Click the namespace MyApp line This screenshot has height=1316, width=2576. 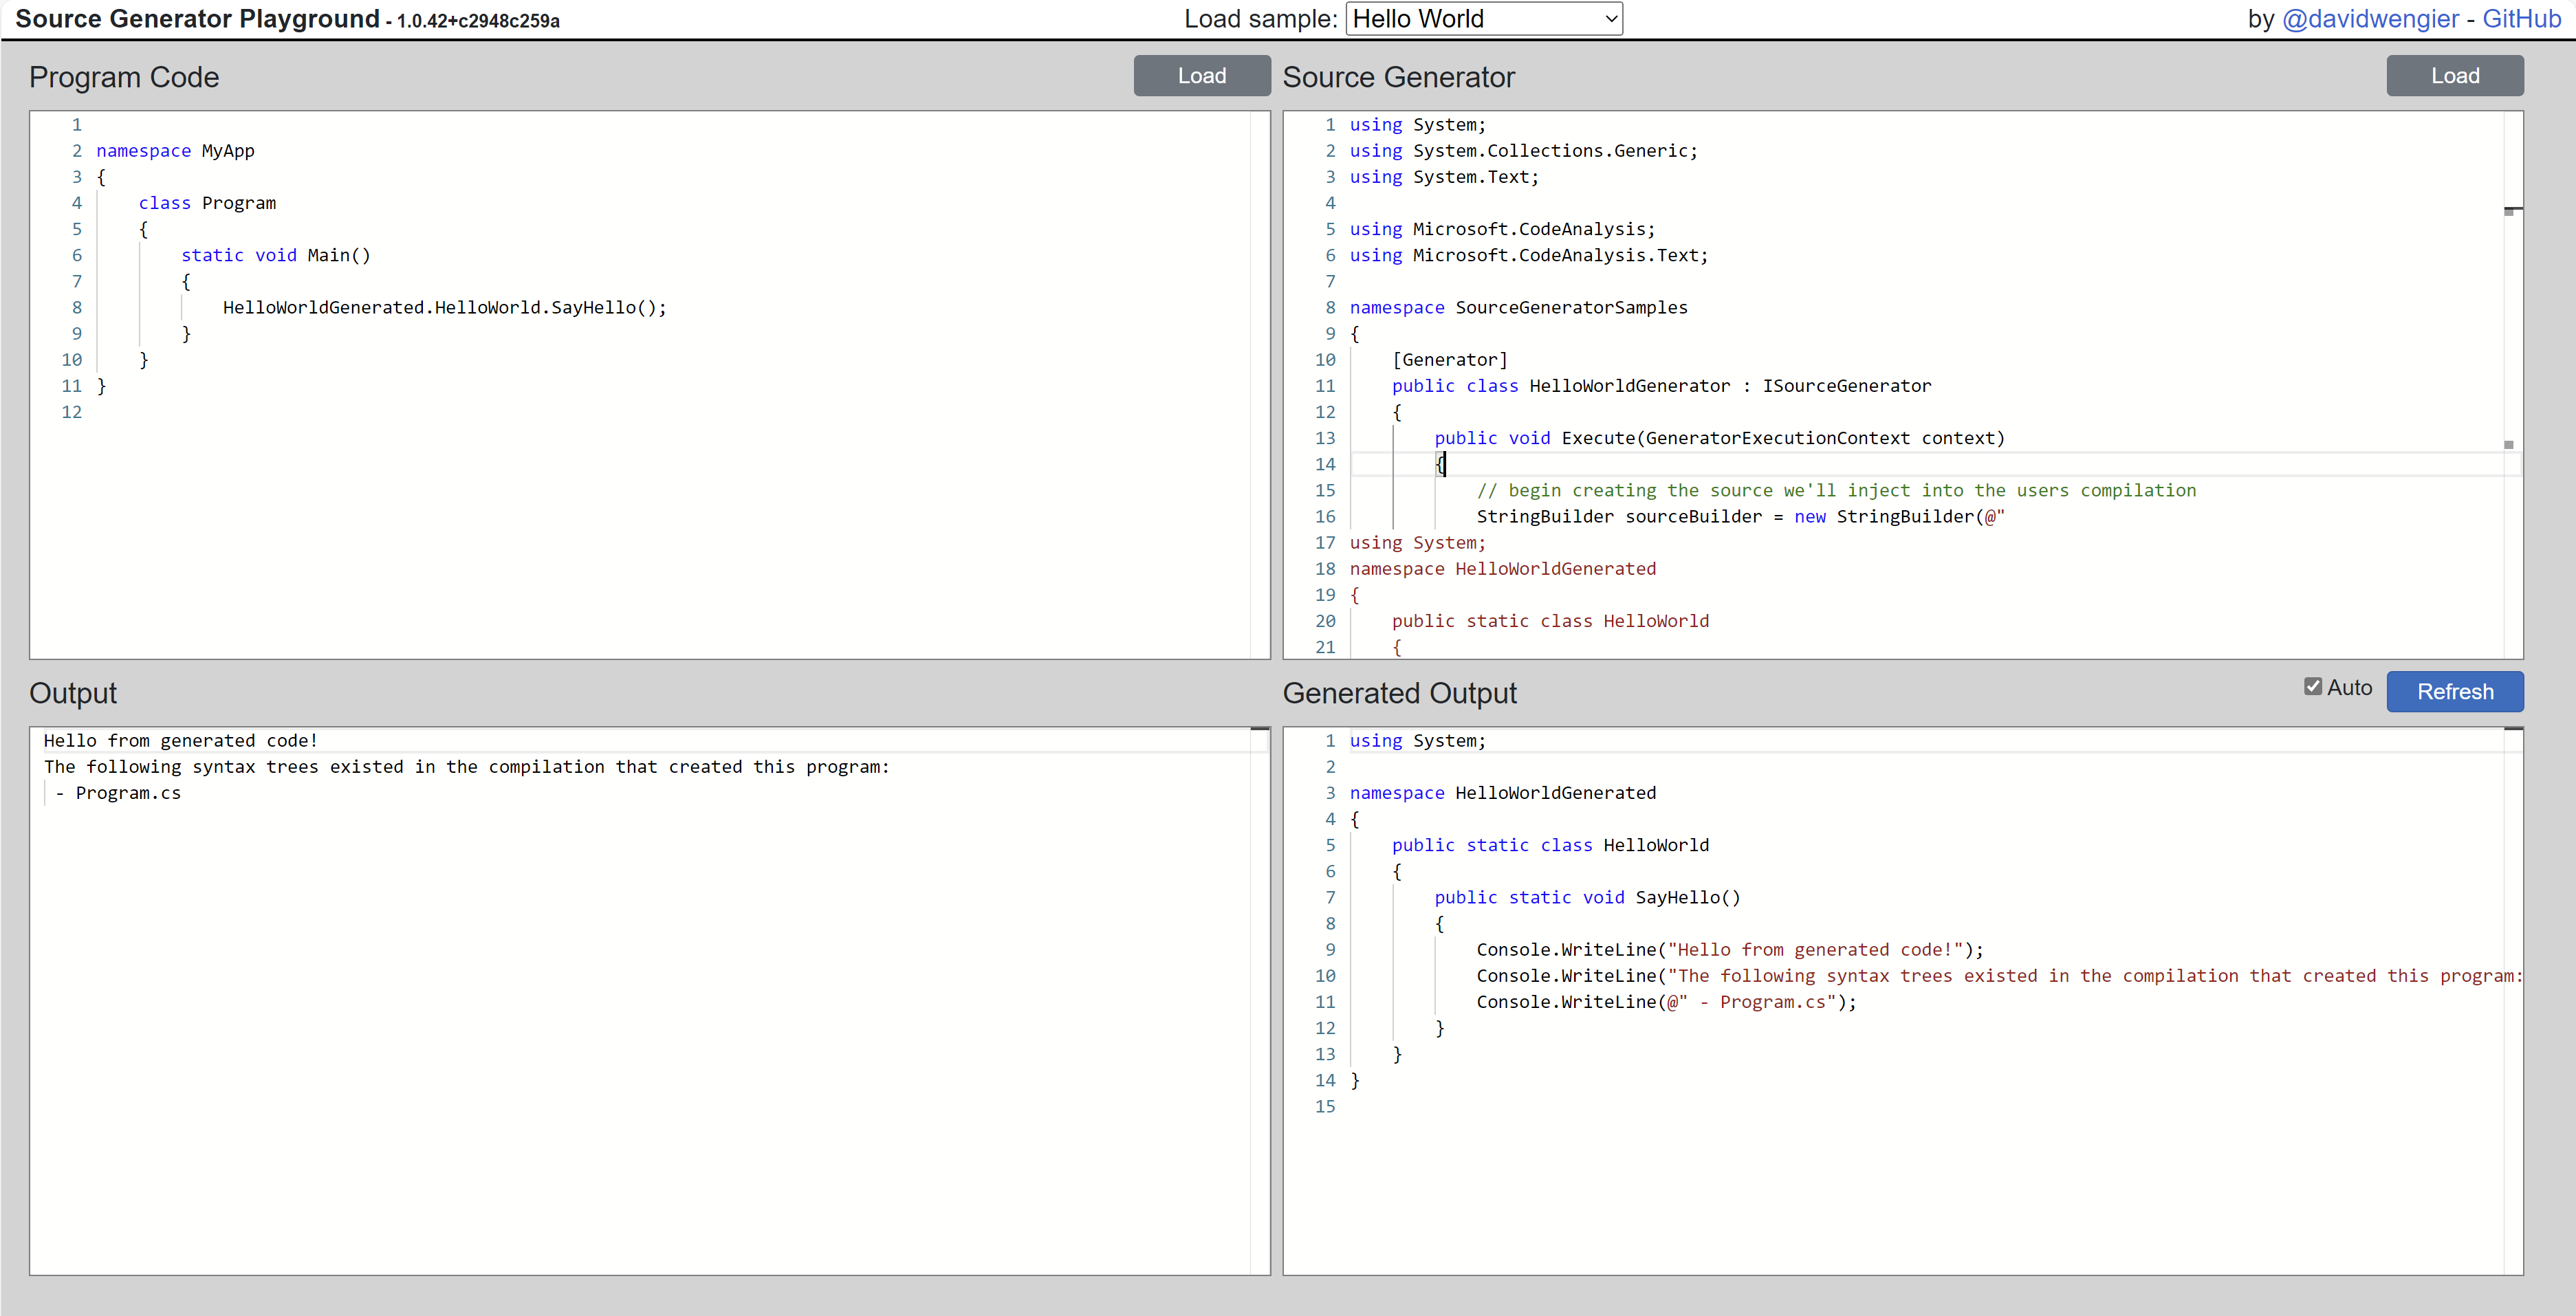pos(176,151)
